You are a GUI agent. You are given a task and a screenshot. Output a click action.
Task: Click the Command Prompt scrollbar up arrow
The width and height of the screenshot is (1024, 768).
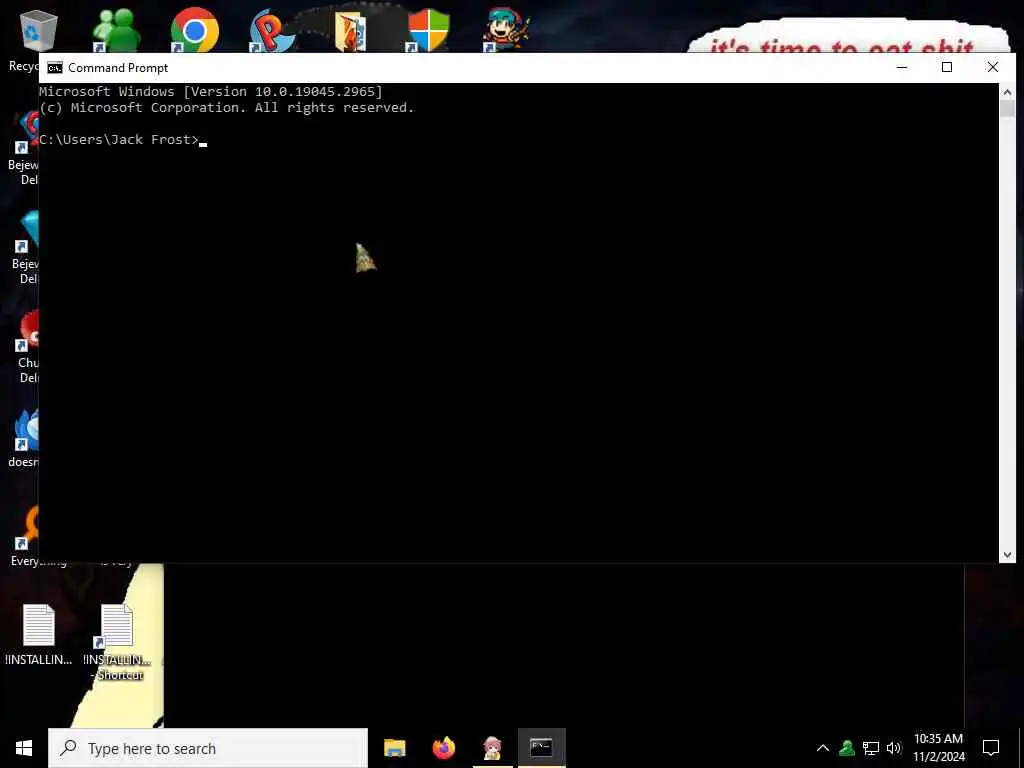point(1007,92)
